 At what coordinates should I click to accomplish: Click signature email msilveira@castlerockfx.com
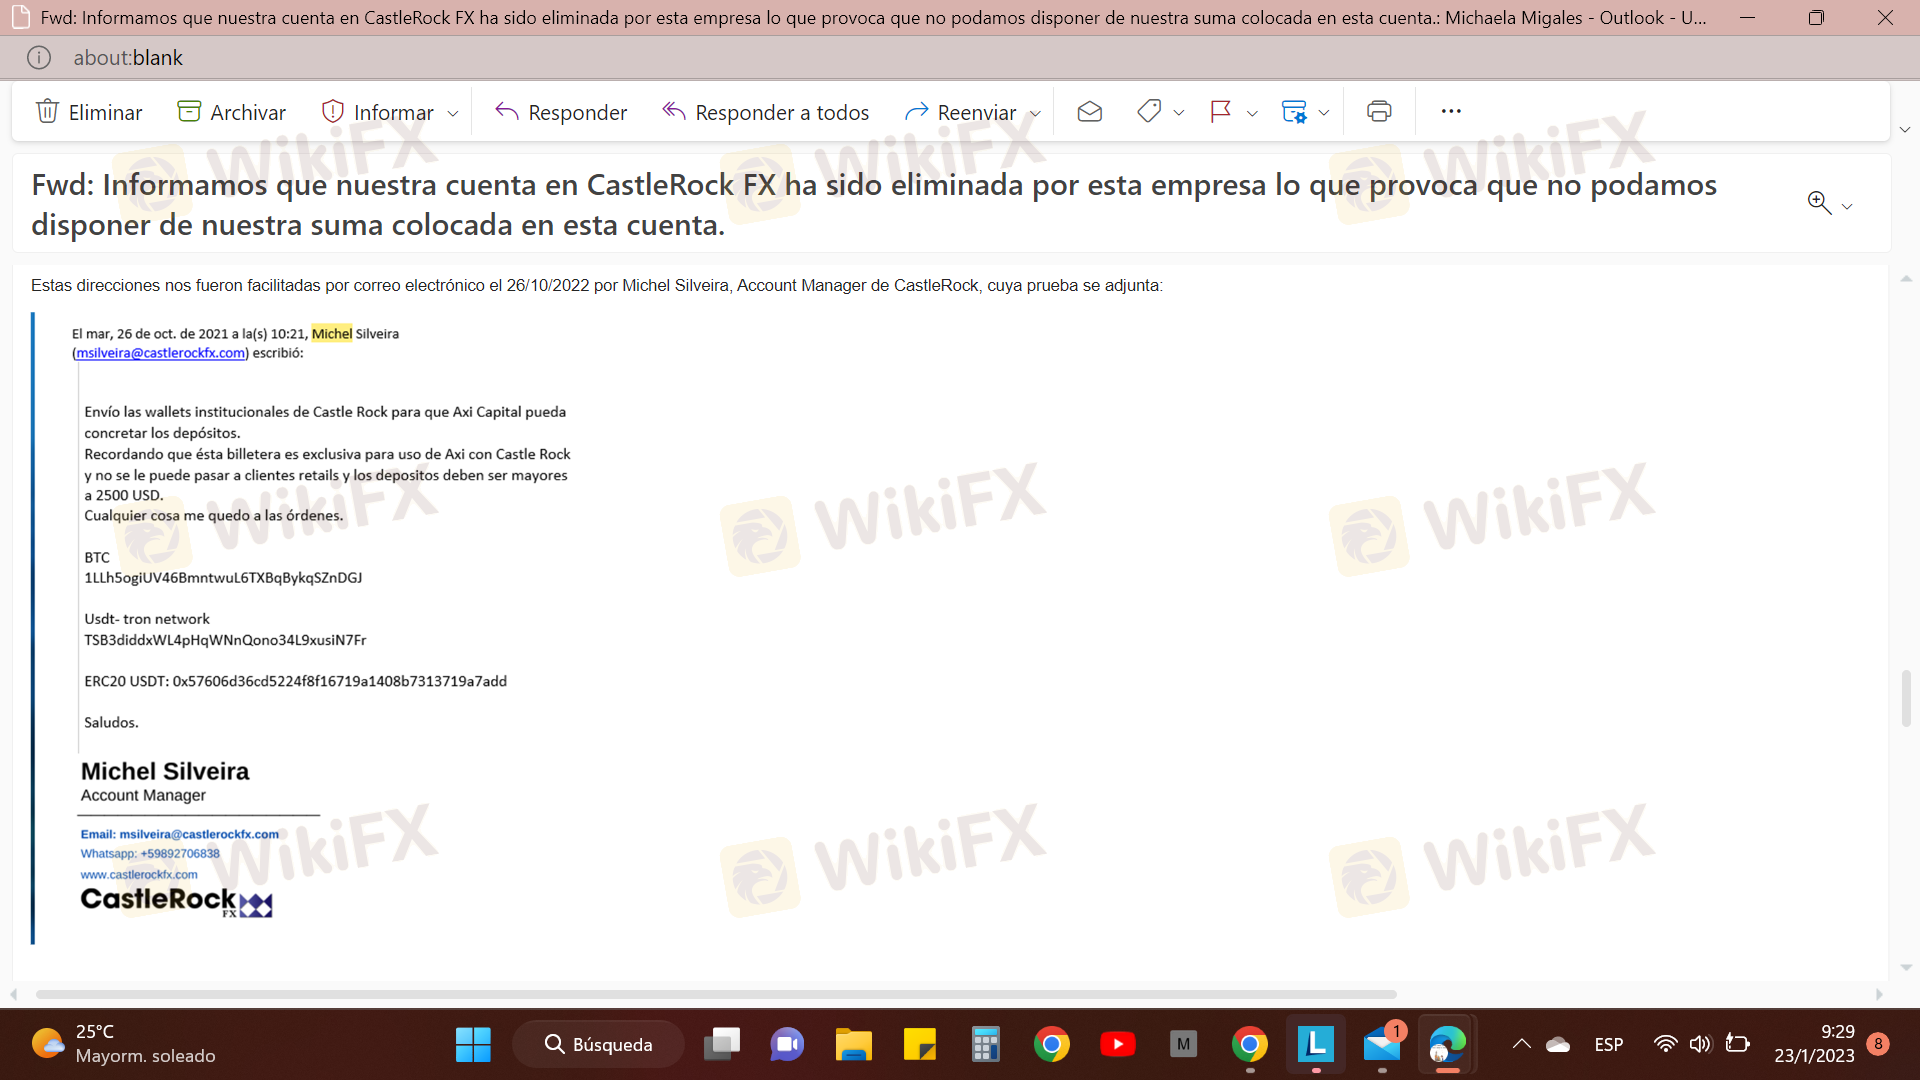point(199,834)
